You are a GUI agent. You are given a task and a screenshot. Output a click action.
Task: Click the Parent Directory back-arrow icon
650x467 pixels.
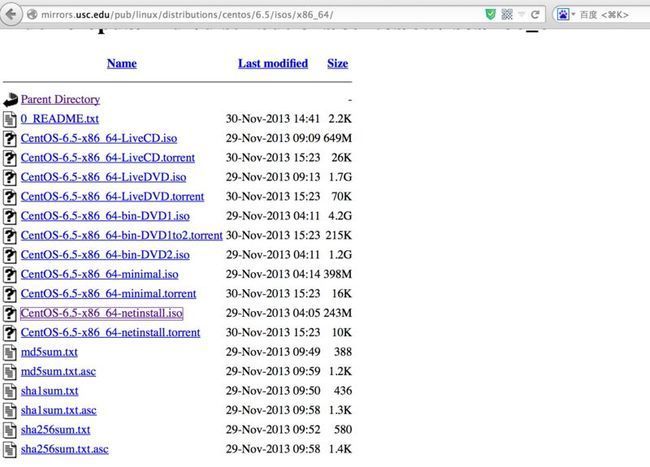(x=10, y=99)
